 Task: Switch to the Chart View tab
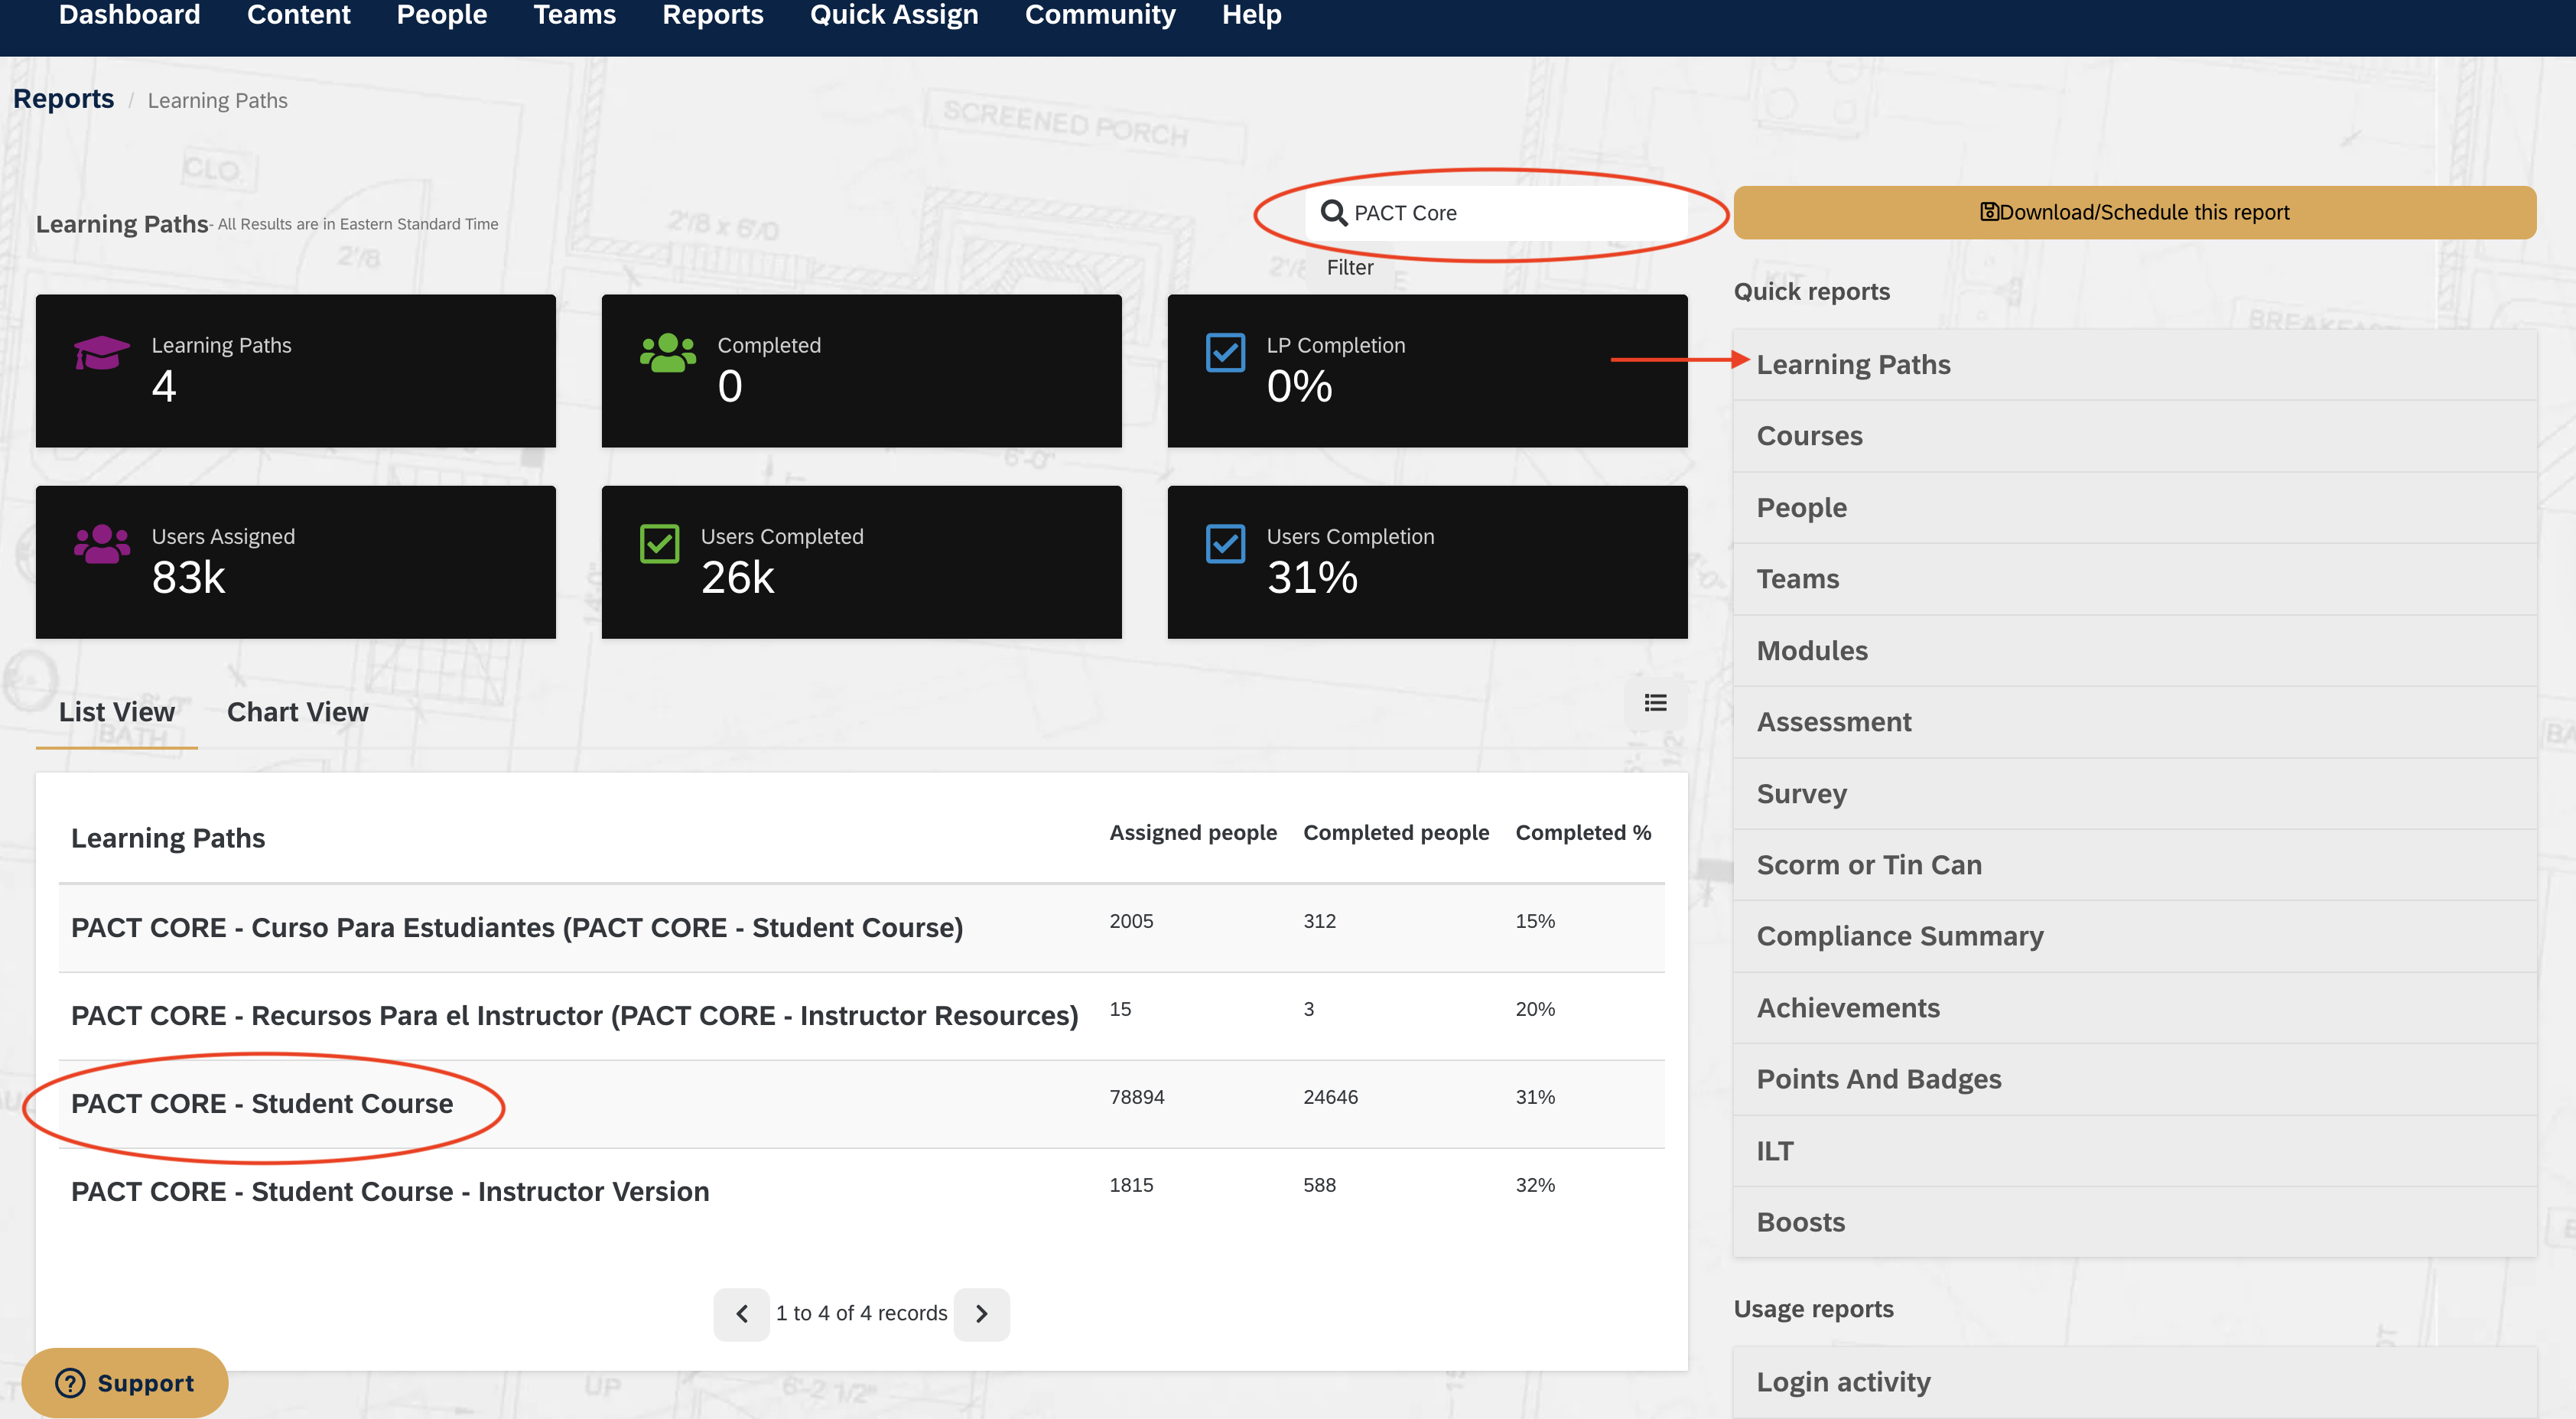(x=297, y=712)
